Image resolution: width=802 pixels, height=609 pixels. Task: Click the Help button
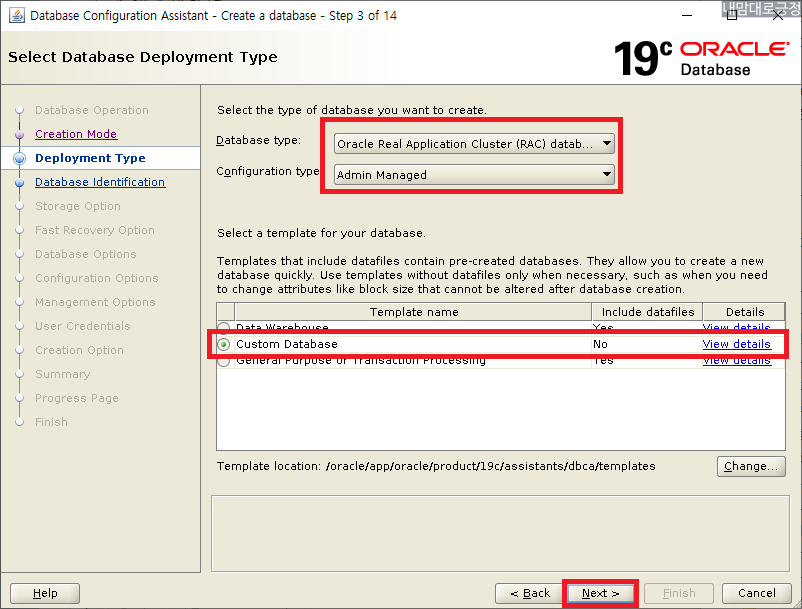point(45,593)
